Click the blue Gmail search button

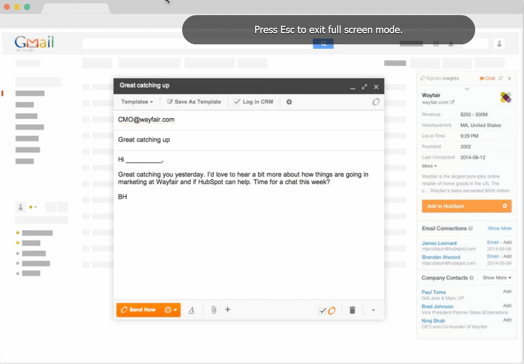click(323, 44)
